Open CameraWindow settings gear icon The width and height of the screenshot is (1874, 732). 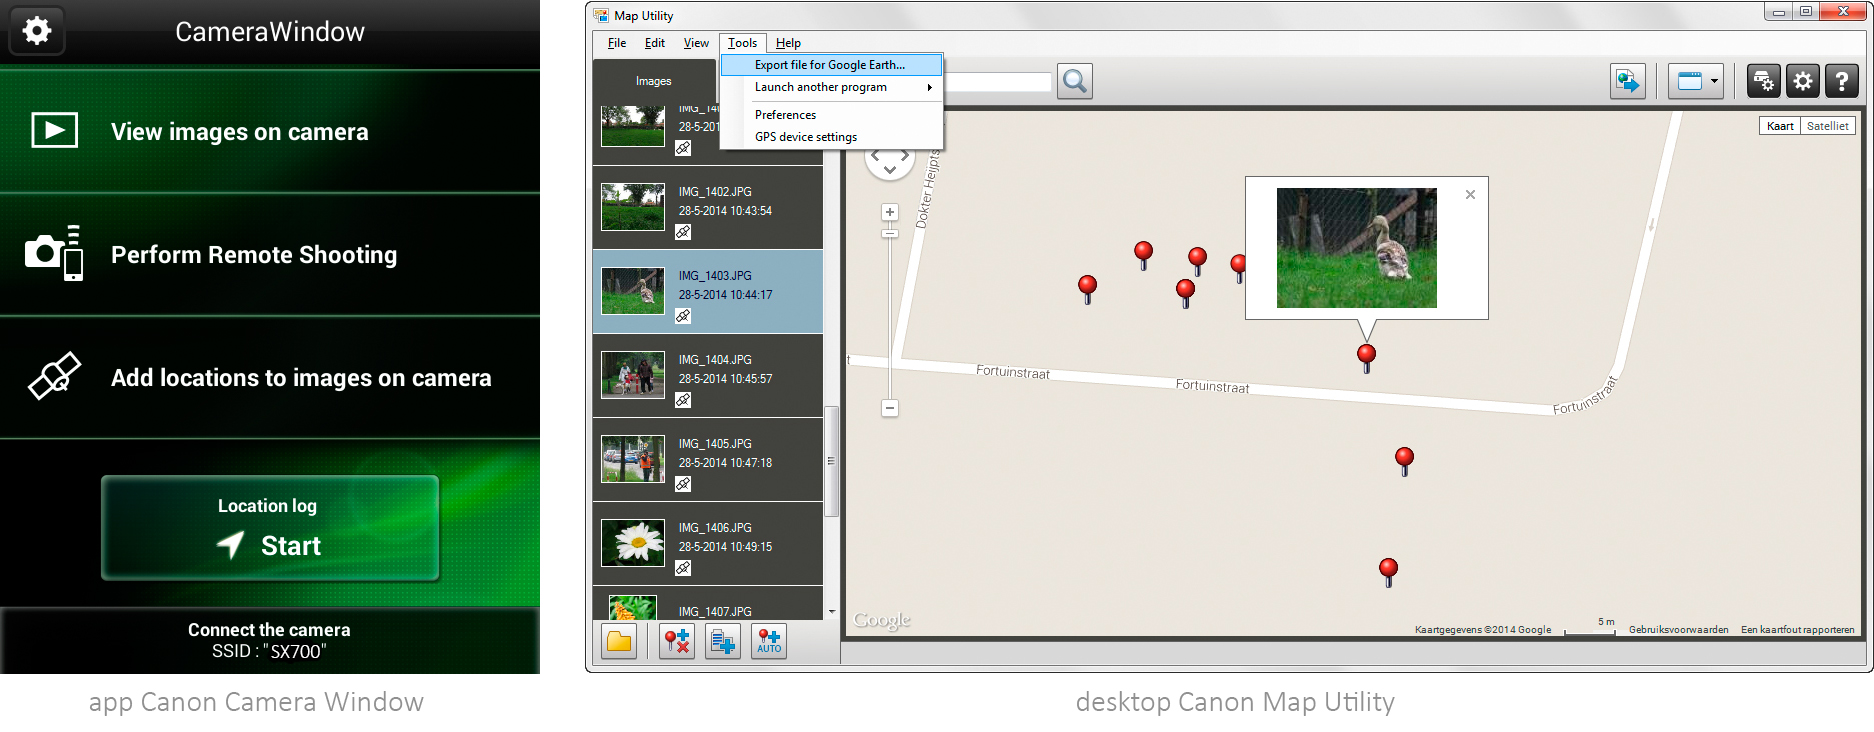(37, 31)
